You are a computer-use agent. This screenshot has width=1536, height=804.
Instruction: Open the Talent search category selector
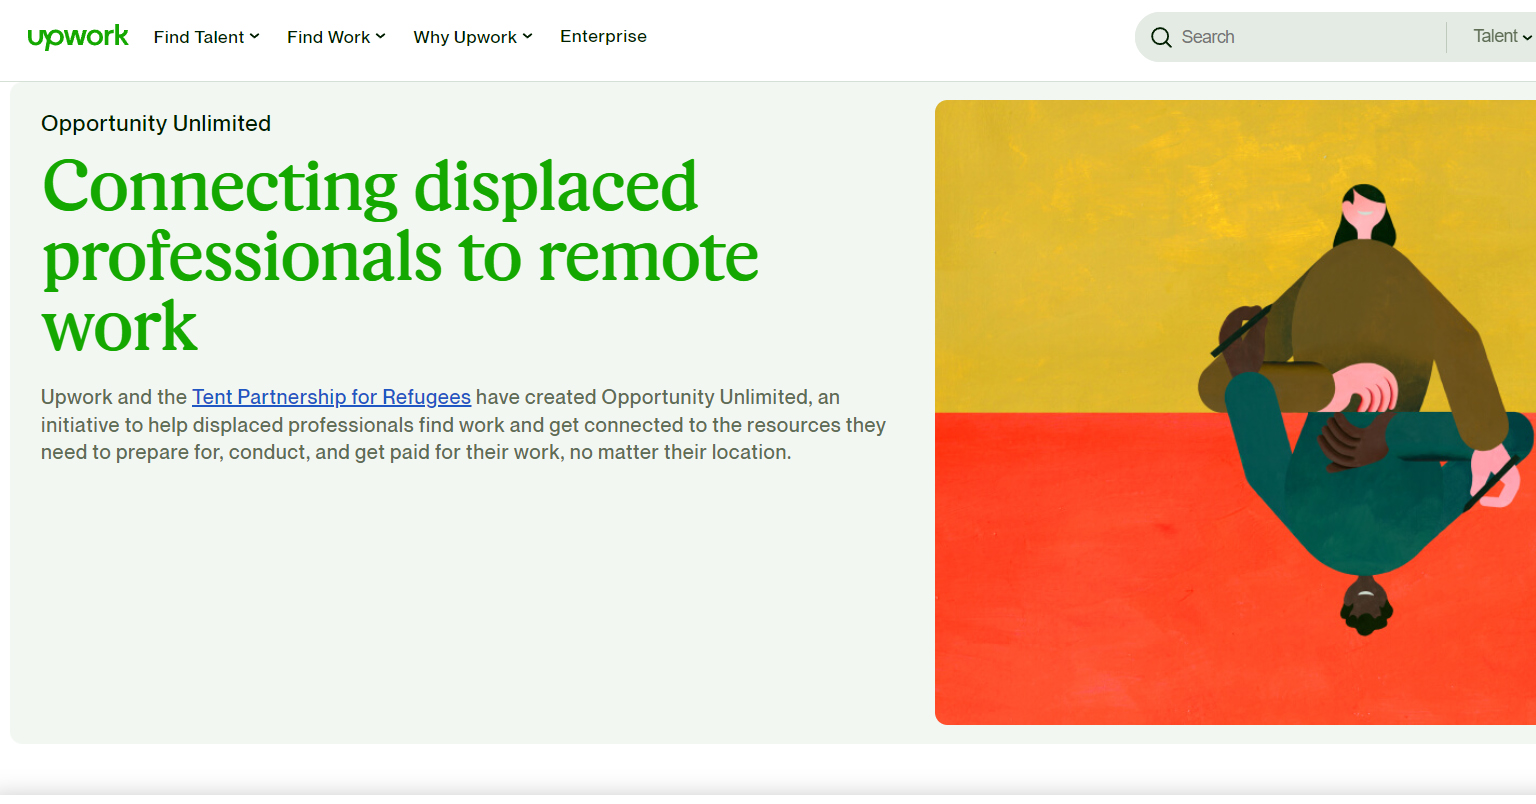point(1495,37)
